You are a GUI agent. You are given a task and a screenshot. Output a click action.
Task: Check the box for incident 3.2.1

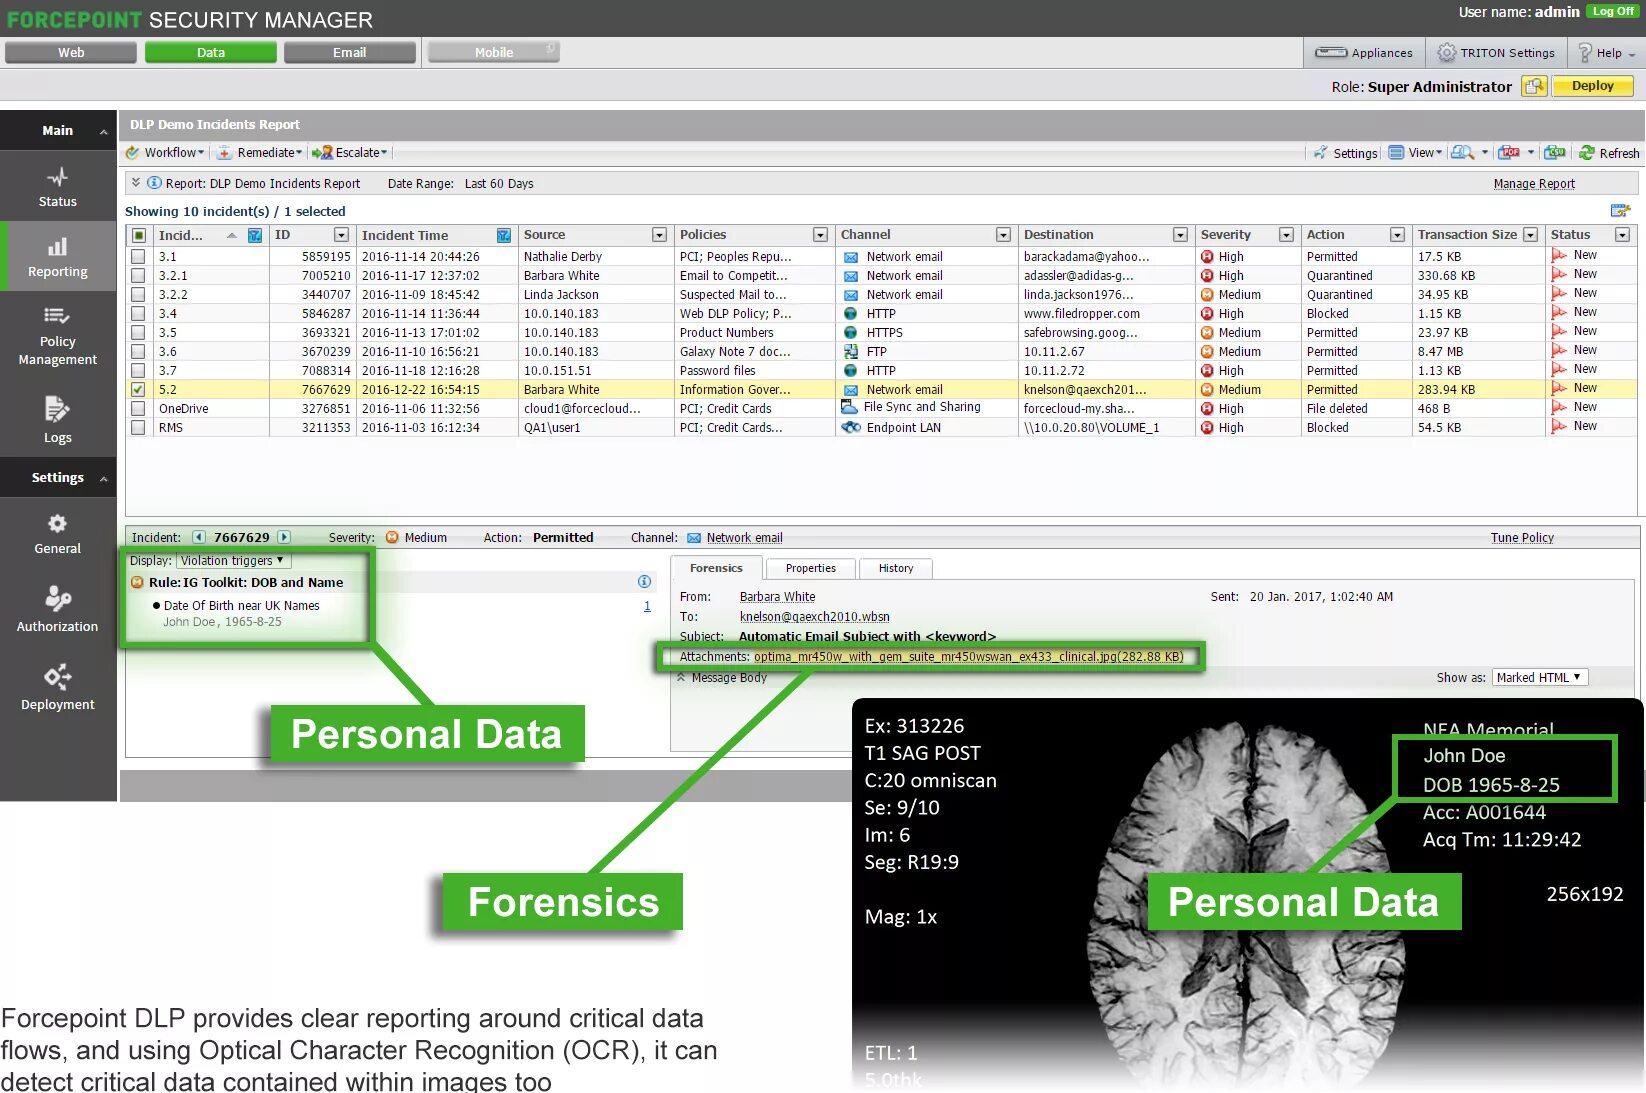point(138,275)
